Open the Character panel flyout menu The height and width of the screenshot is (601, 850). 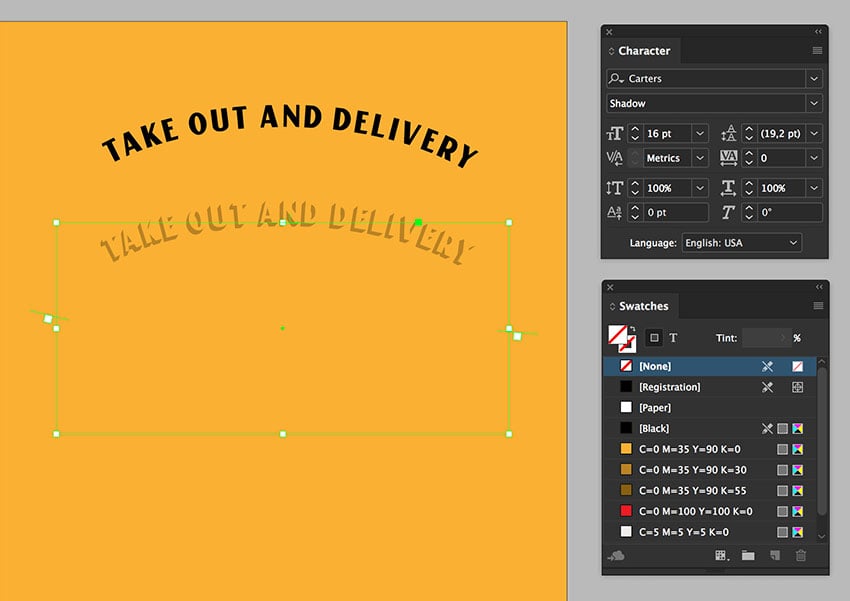pos(817,51)
